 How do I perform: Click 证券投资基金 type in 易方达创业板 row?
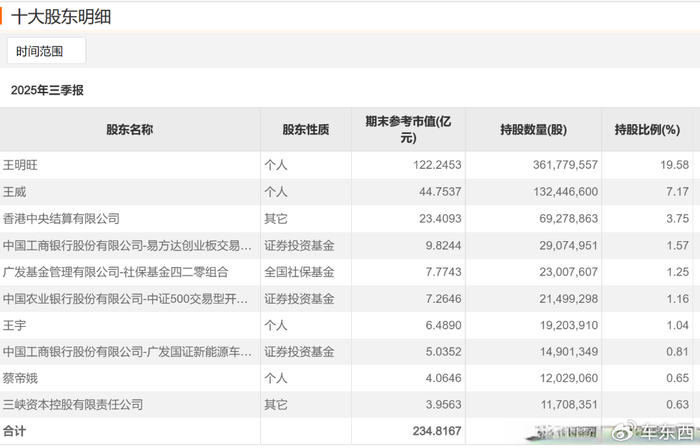click(299, 245)
